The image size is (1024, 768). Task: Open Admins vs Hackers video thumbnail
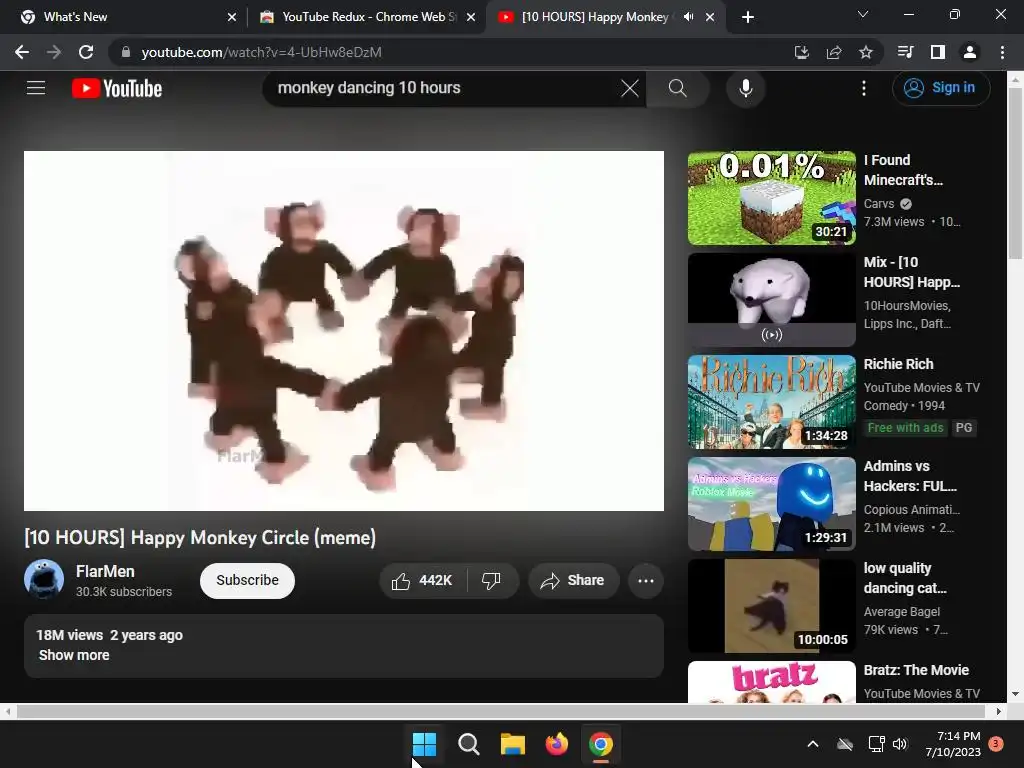pos(771,504)
